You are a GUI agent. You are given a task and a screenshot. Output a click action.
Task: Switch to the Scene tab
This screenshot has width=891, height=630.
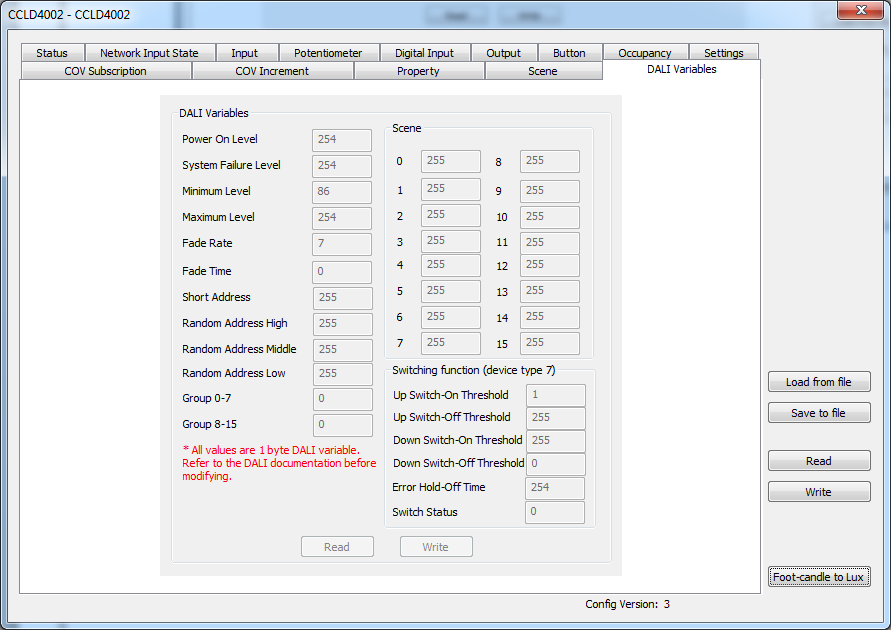tap(543, 71)
